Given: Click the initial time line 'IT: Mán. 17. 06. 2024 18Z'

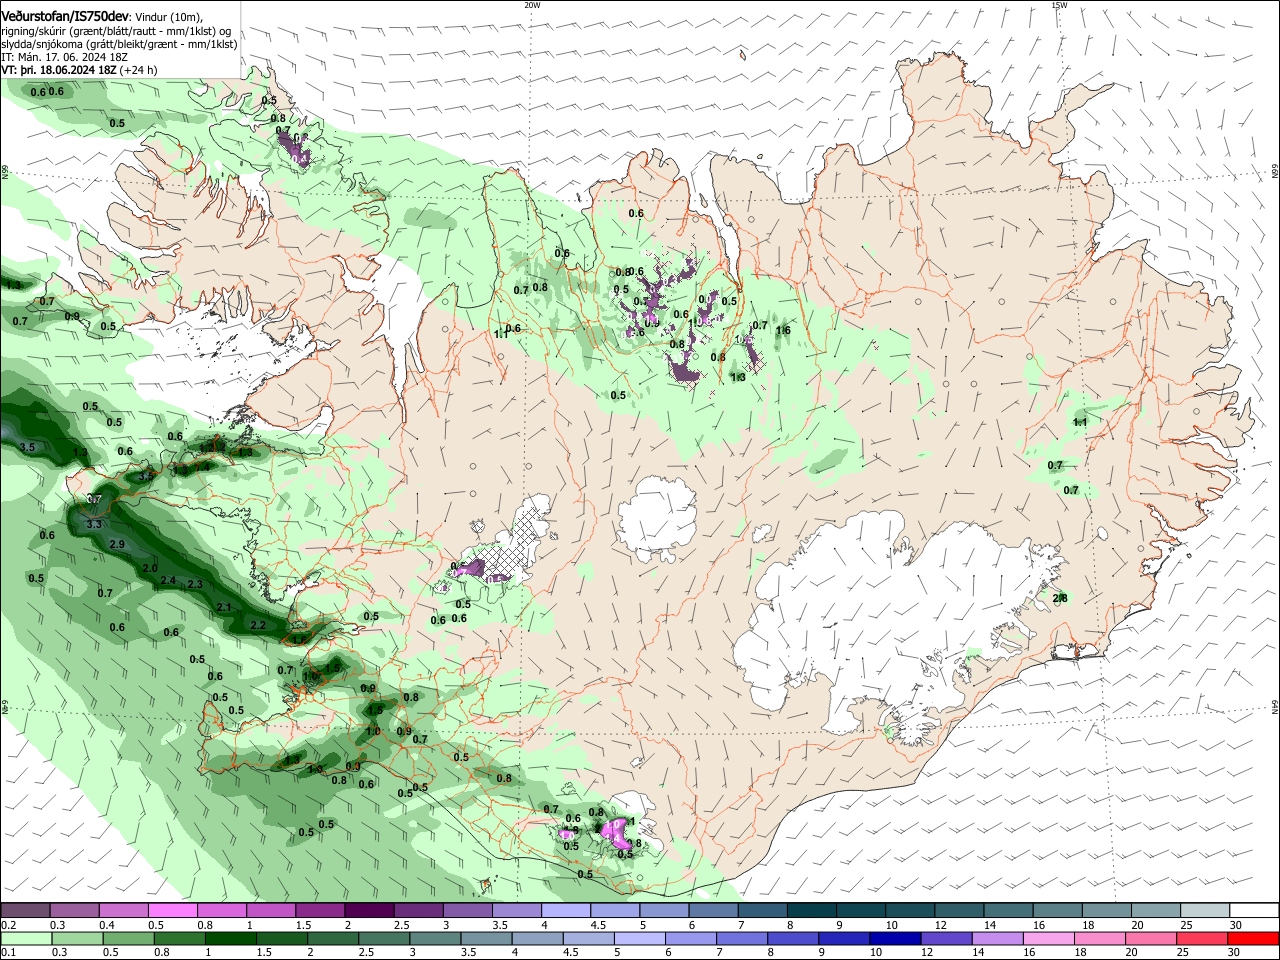Looking at the screenshot, I should (x=63, y=57).
